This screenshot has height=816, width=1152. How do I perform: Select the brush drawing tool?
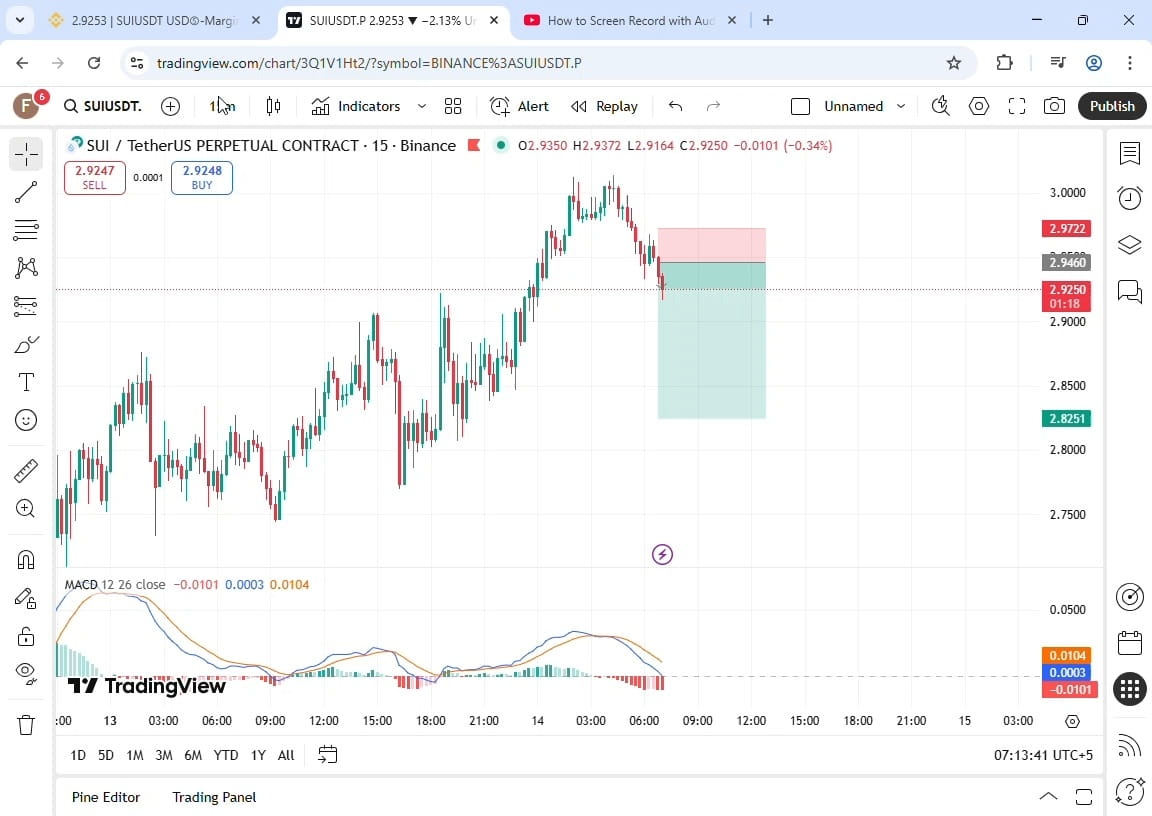point(26,344)
